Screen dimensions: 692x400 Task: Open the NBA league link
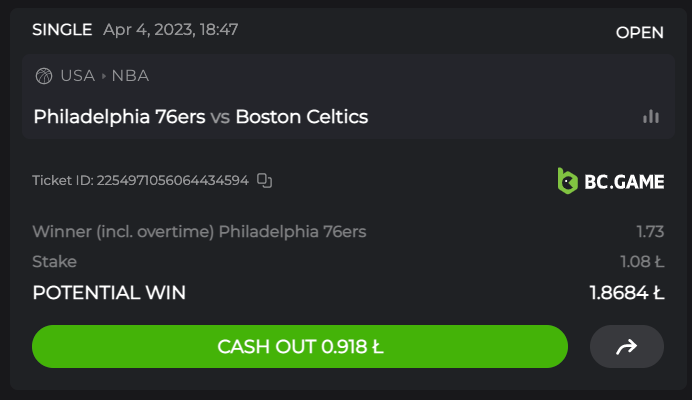[130, 76]
